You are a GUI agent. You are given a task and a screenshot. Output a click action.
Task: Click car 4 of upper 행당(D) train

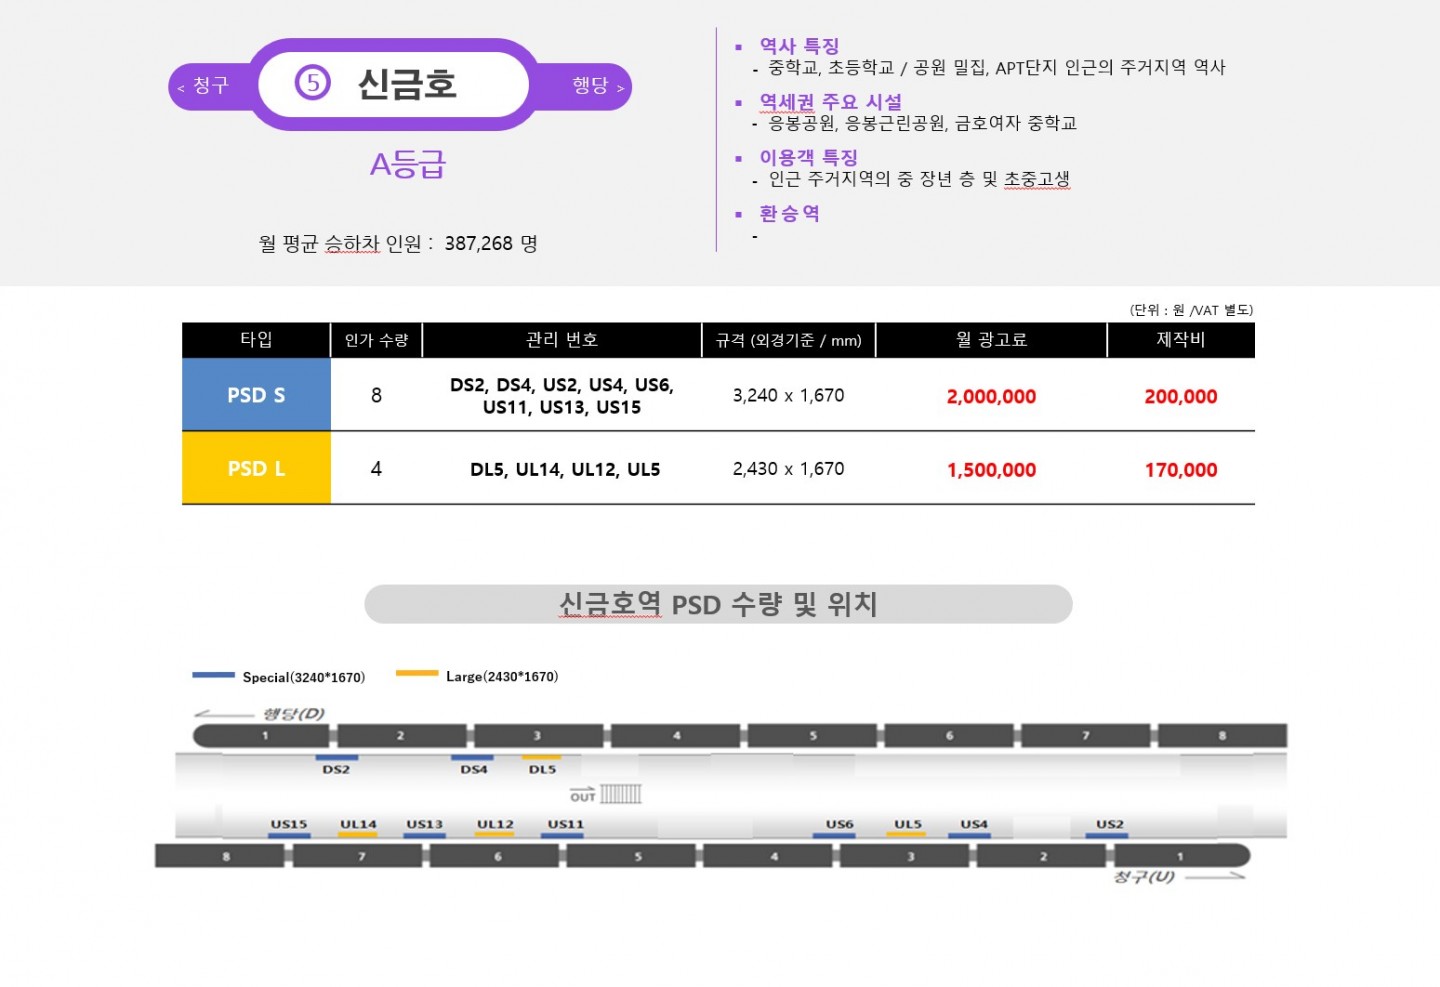pyautogui.click(x=676, y=736)
